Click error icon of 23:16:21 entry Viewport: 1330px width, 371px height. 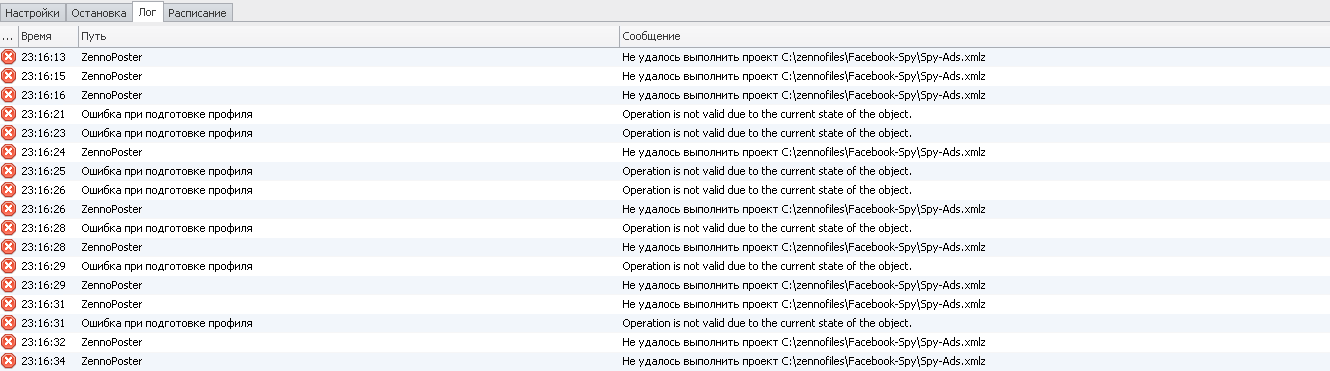pos(8,114)
